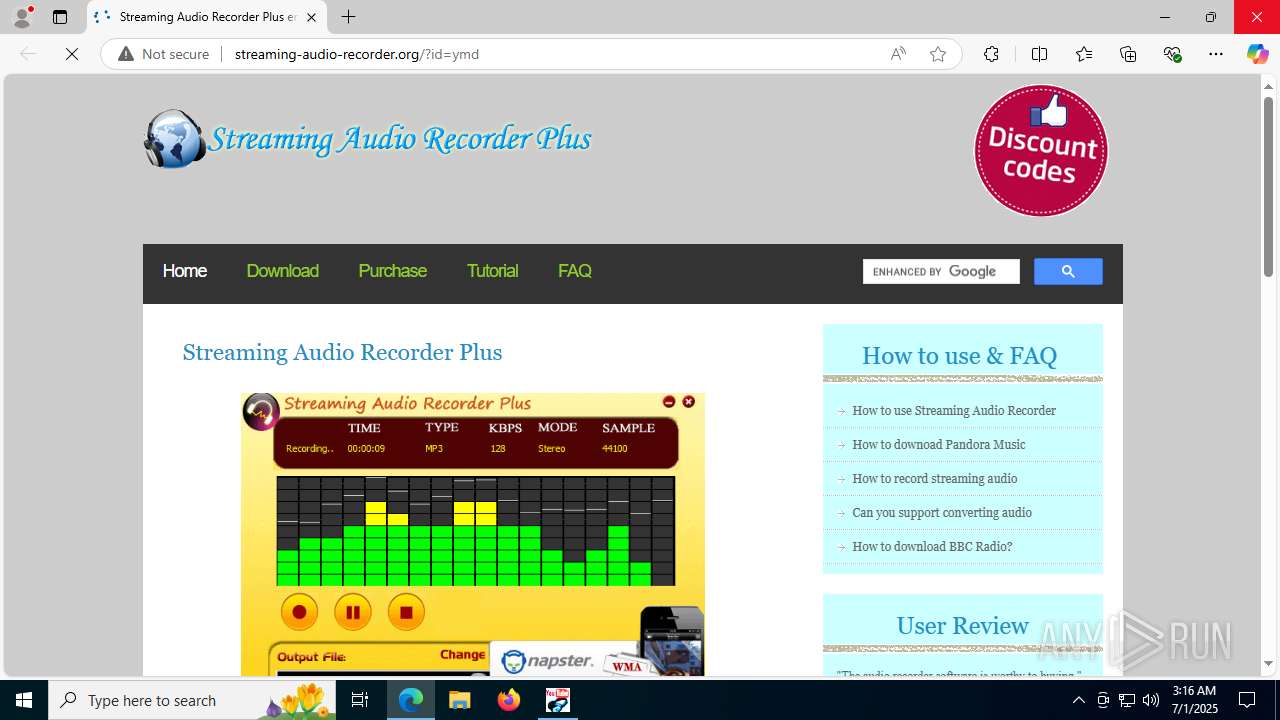Click the record button in recorder image

(x=299, y=612)
